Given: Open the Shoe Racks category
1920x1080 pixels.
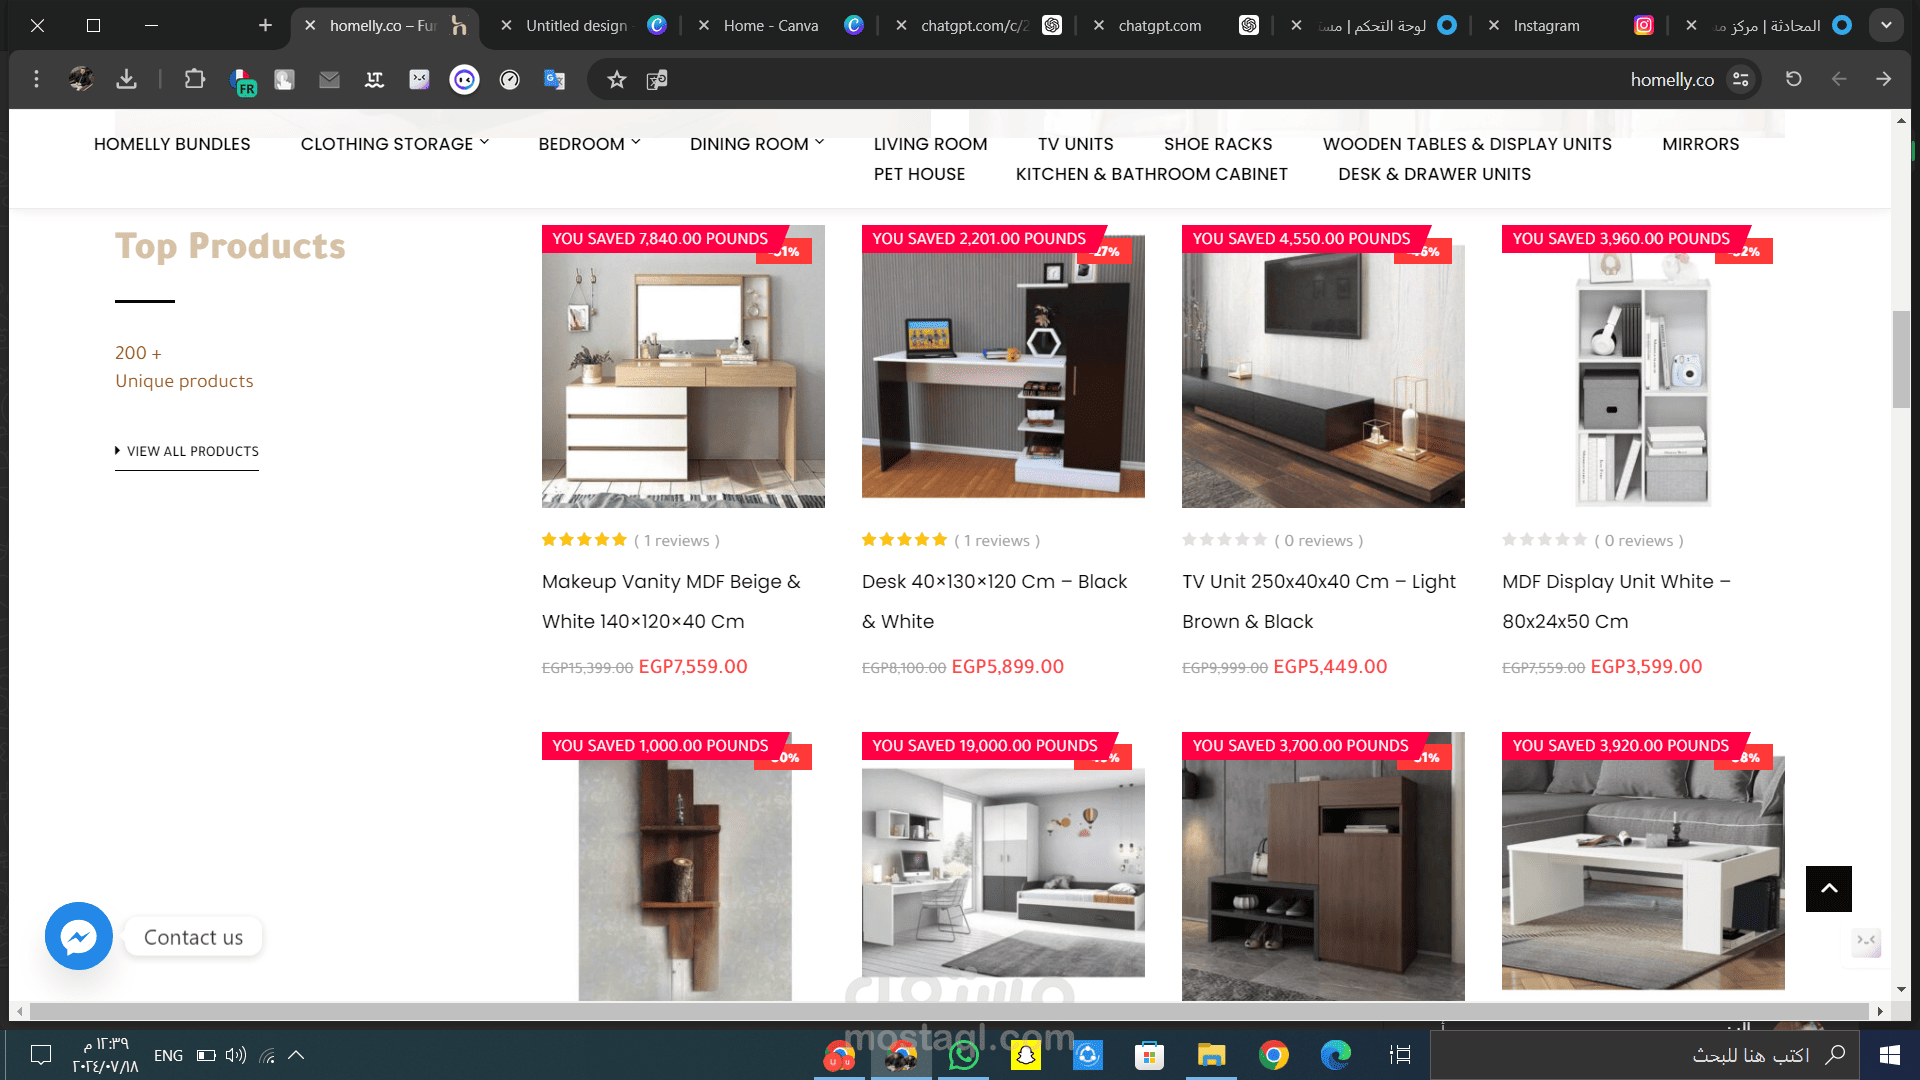Looking at the screenshot, I should click(x=1218, y=144).
